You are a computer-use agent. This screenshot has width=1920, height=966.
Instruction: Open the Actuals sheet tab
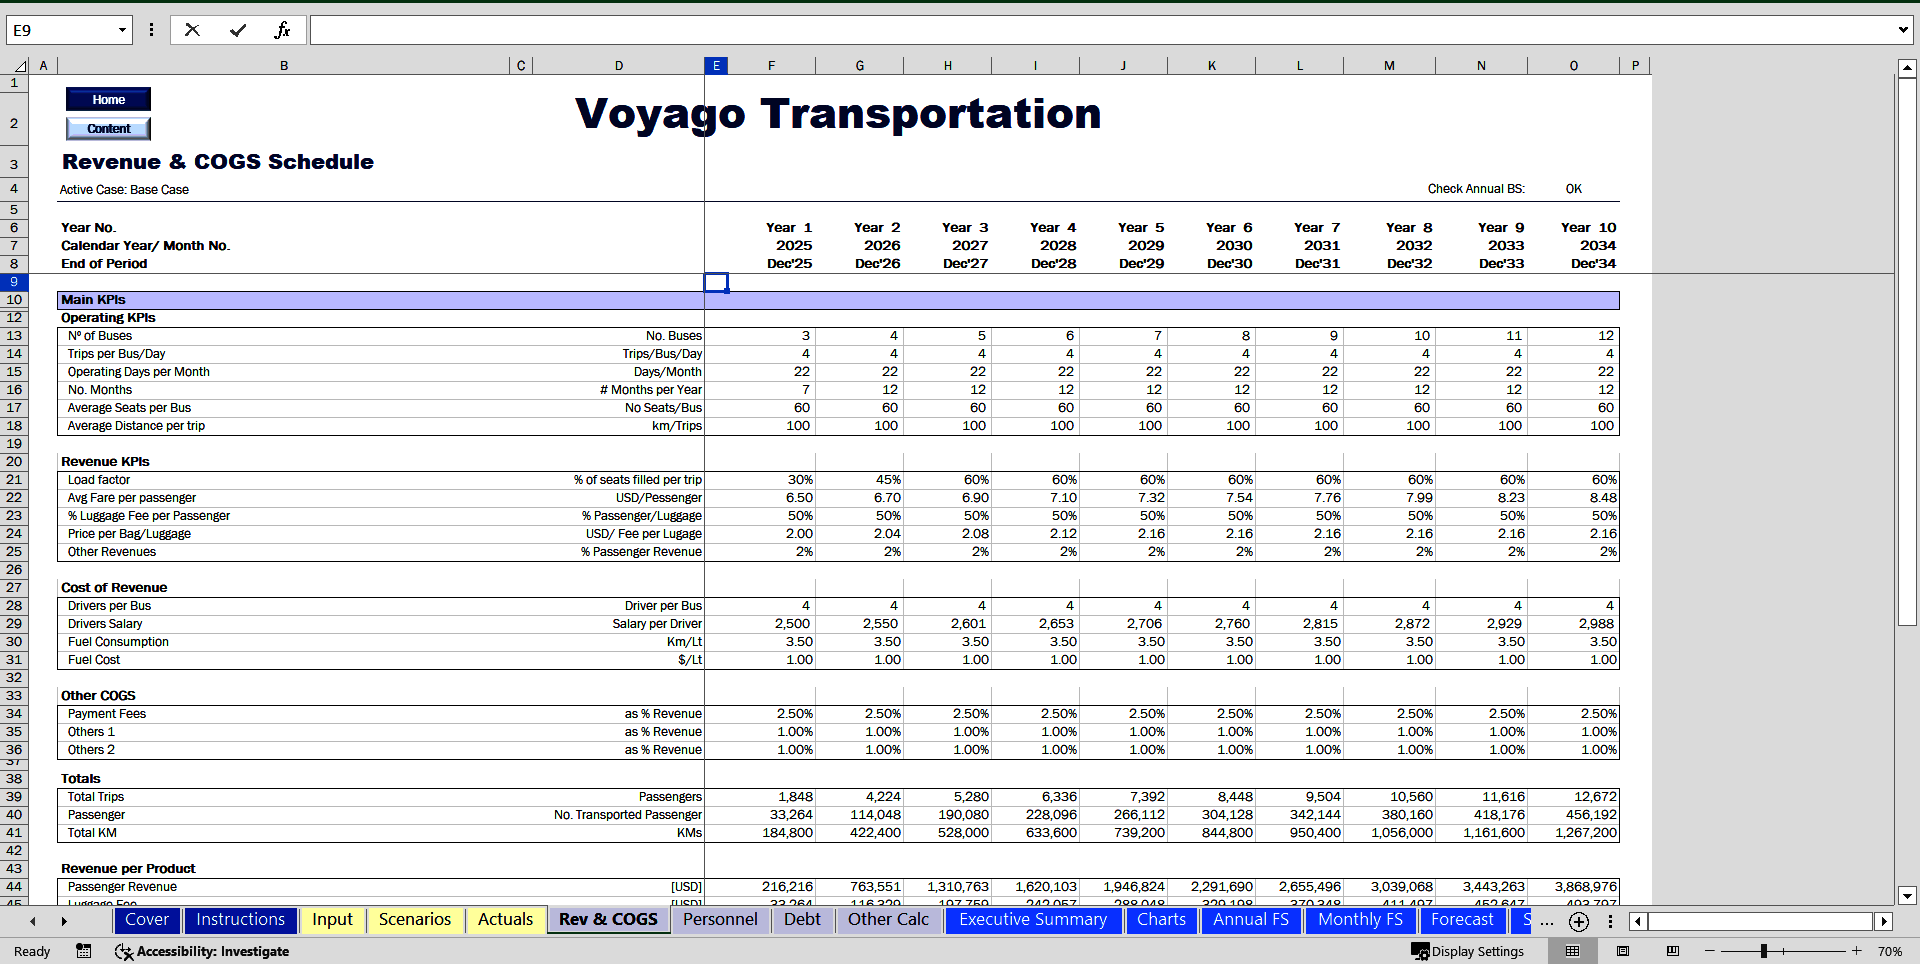click(x=505, y=920)
